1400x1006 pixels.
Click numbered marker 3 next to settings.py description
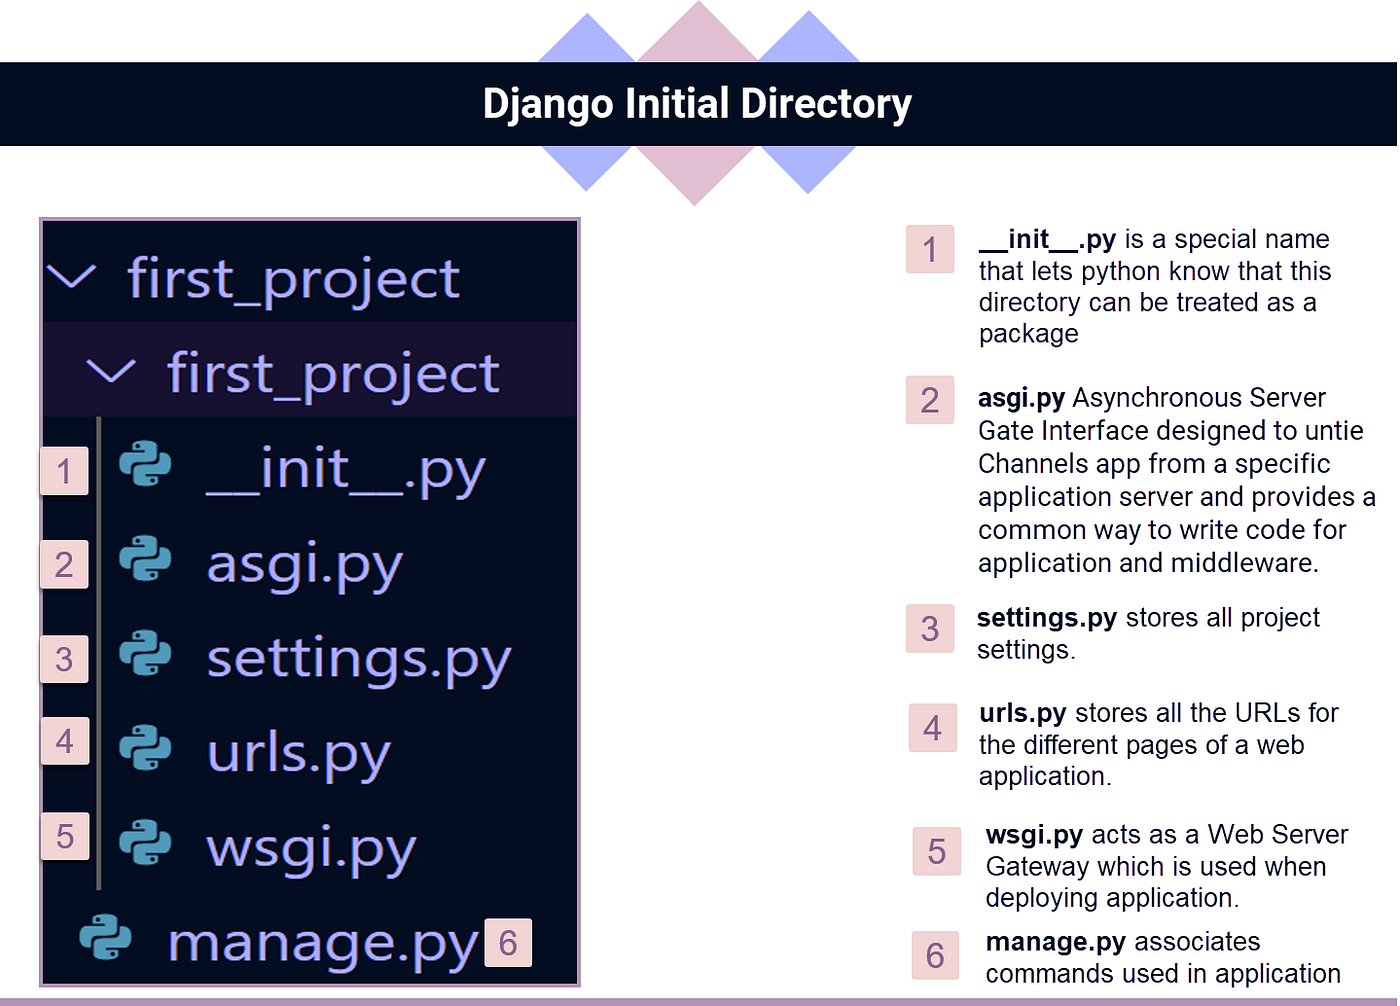(x=929, y=629)
